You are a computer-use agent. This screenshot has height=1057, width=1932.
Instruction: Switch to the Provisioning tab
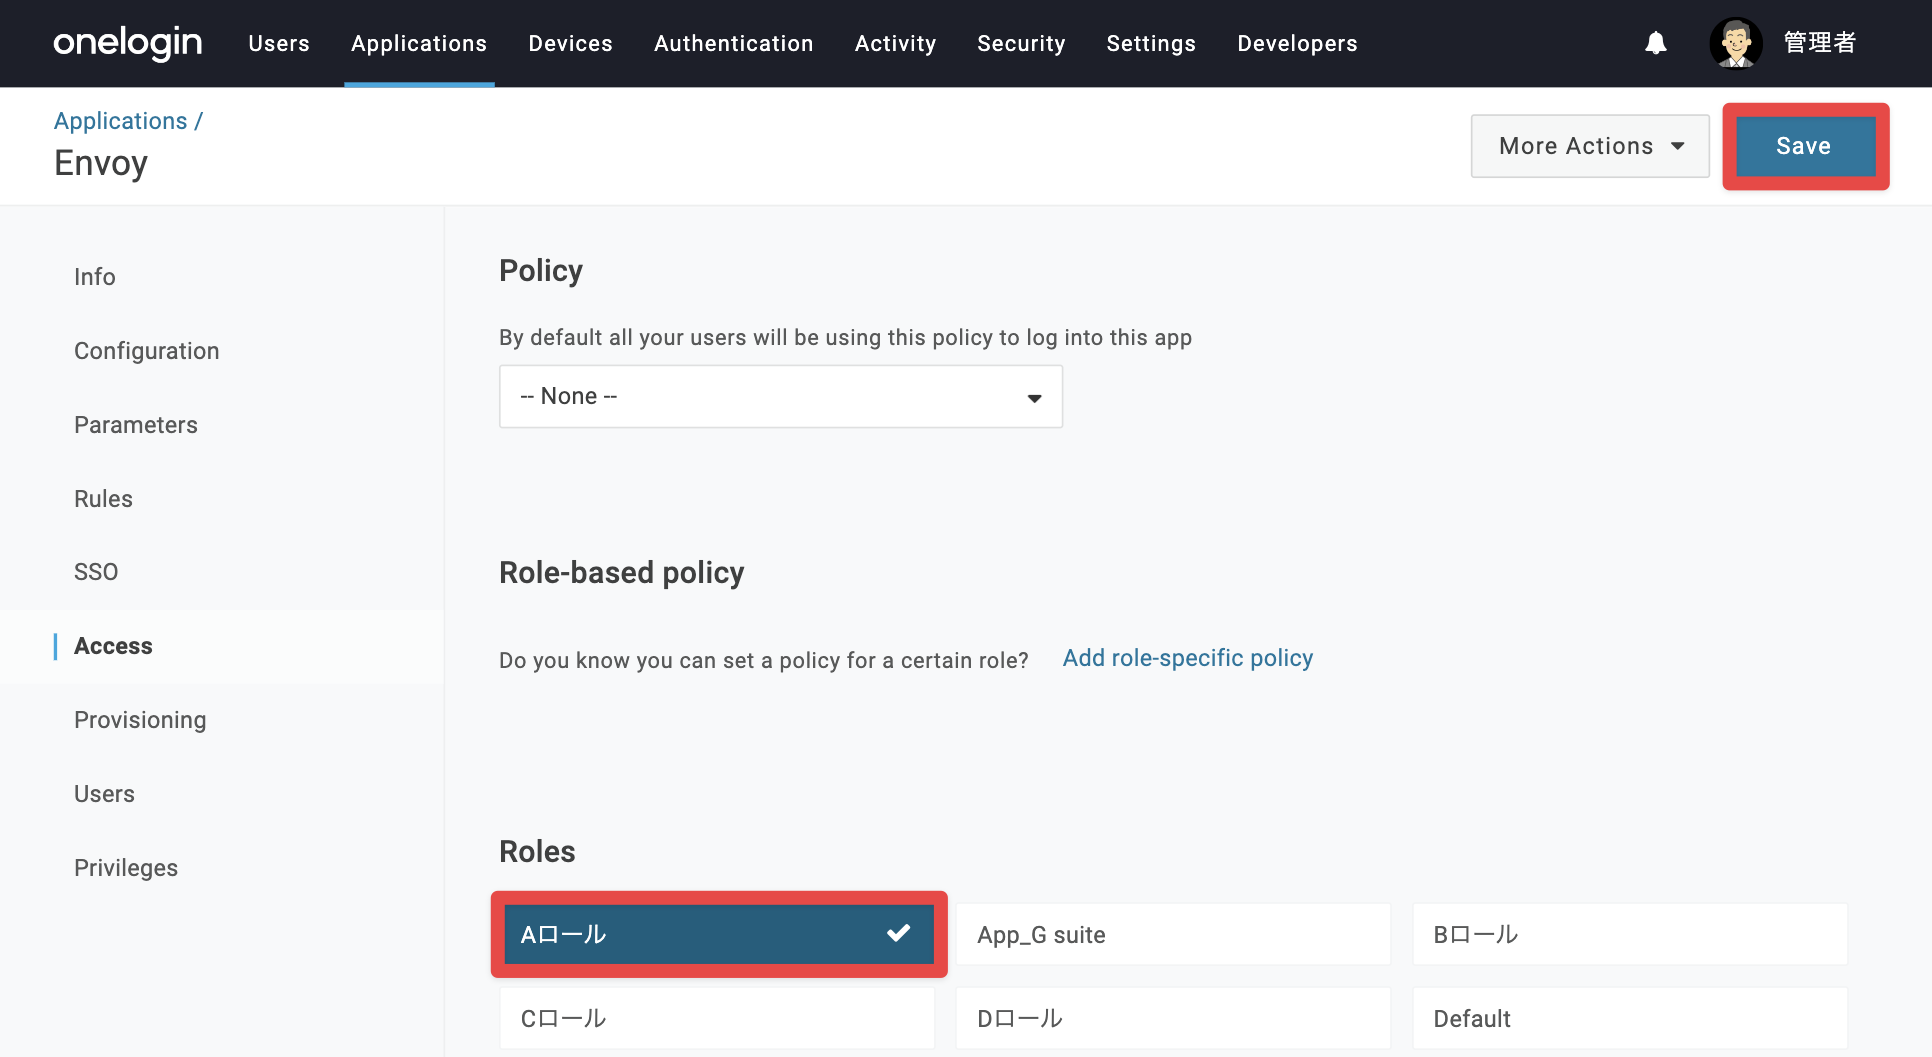click(140, 720)
